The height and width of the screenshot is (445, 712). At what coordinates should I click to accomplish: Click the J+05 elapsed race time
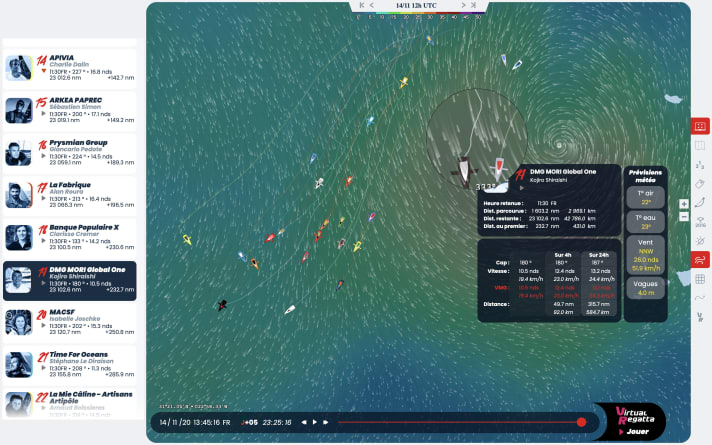click(x=249, y=422)
